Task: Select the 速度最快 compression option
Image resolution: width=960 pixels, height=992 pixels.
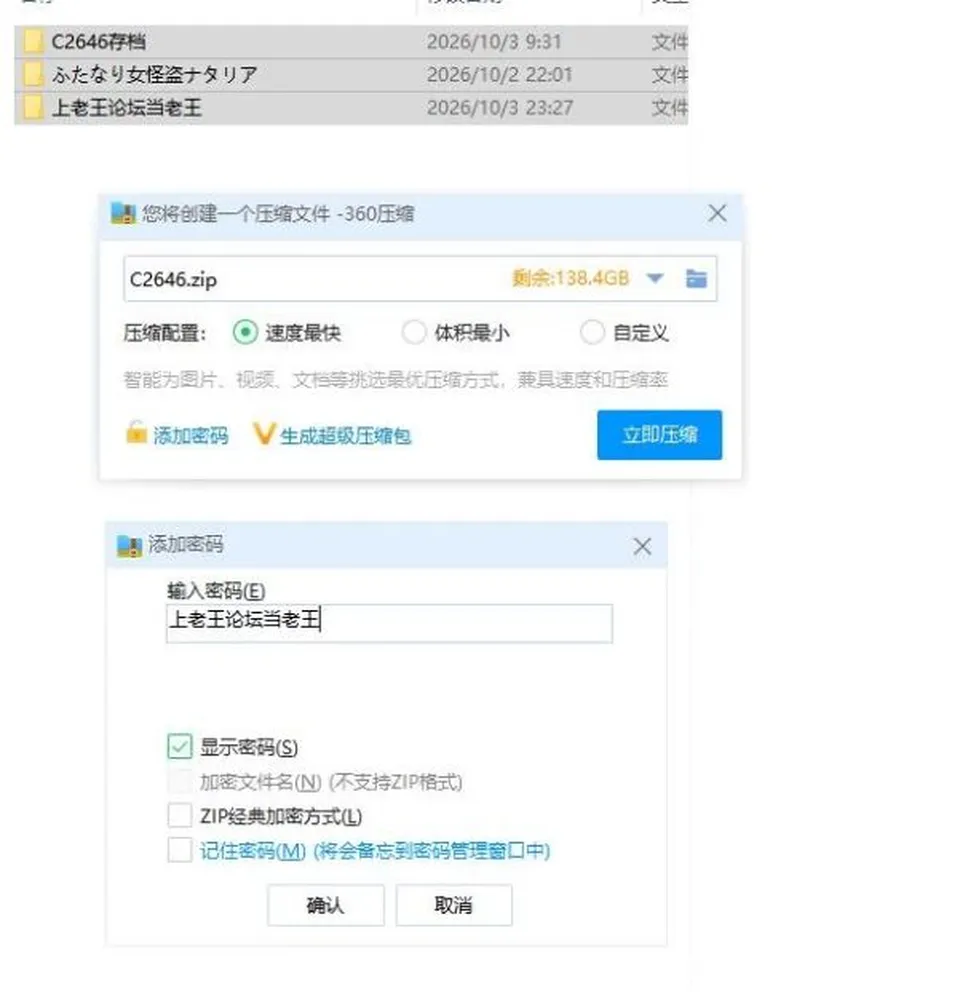Action: (245, 332)
